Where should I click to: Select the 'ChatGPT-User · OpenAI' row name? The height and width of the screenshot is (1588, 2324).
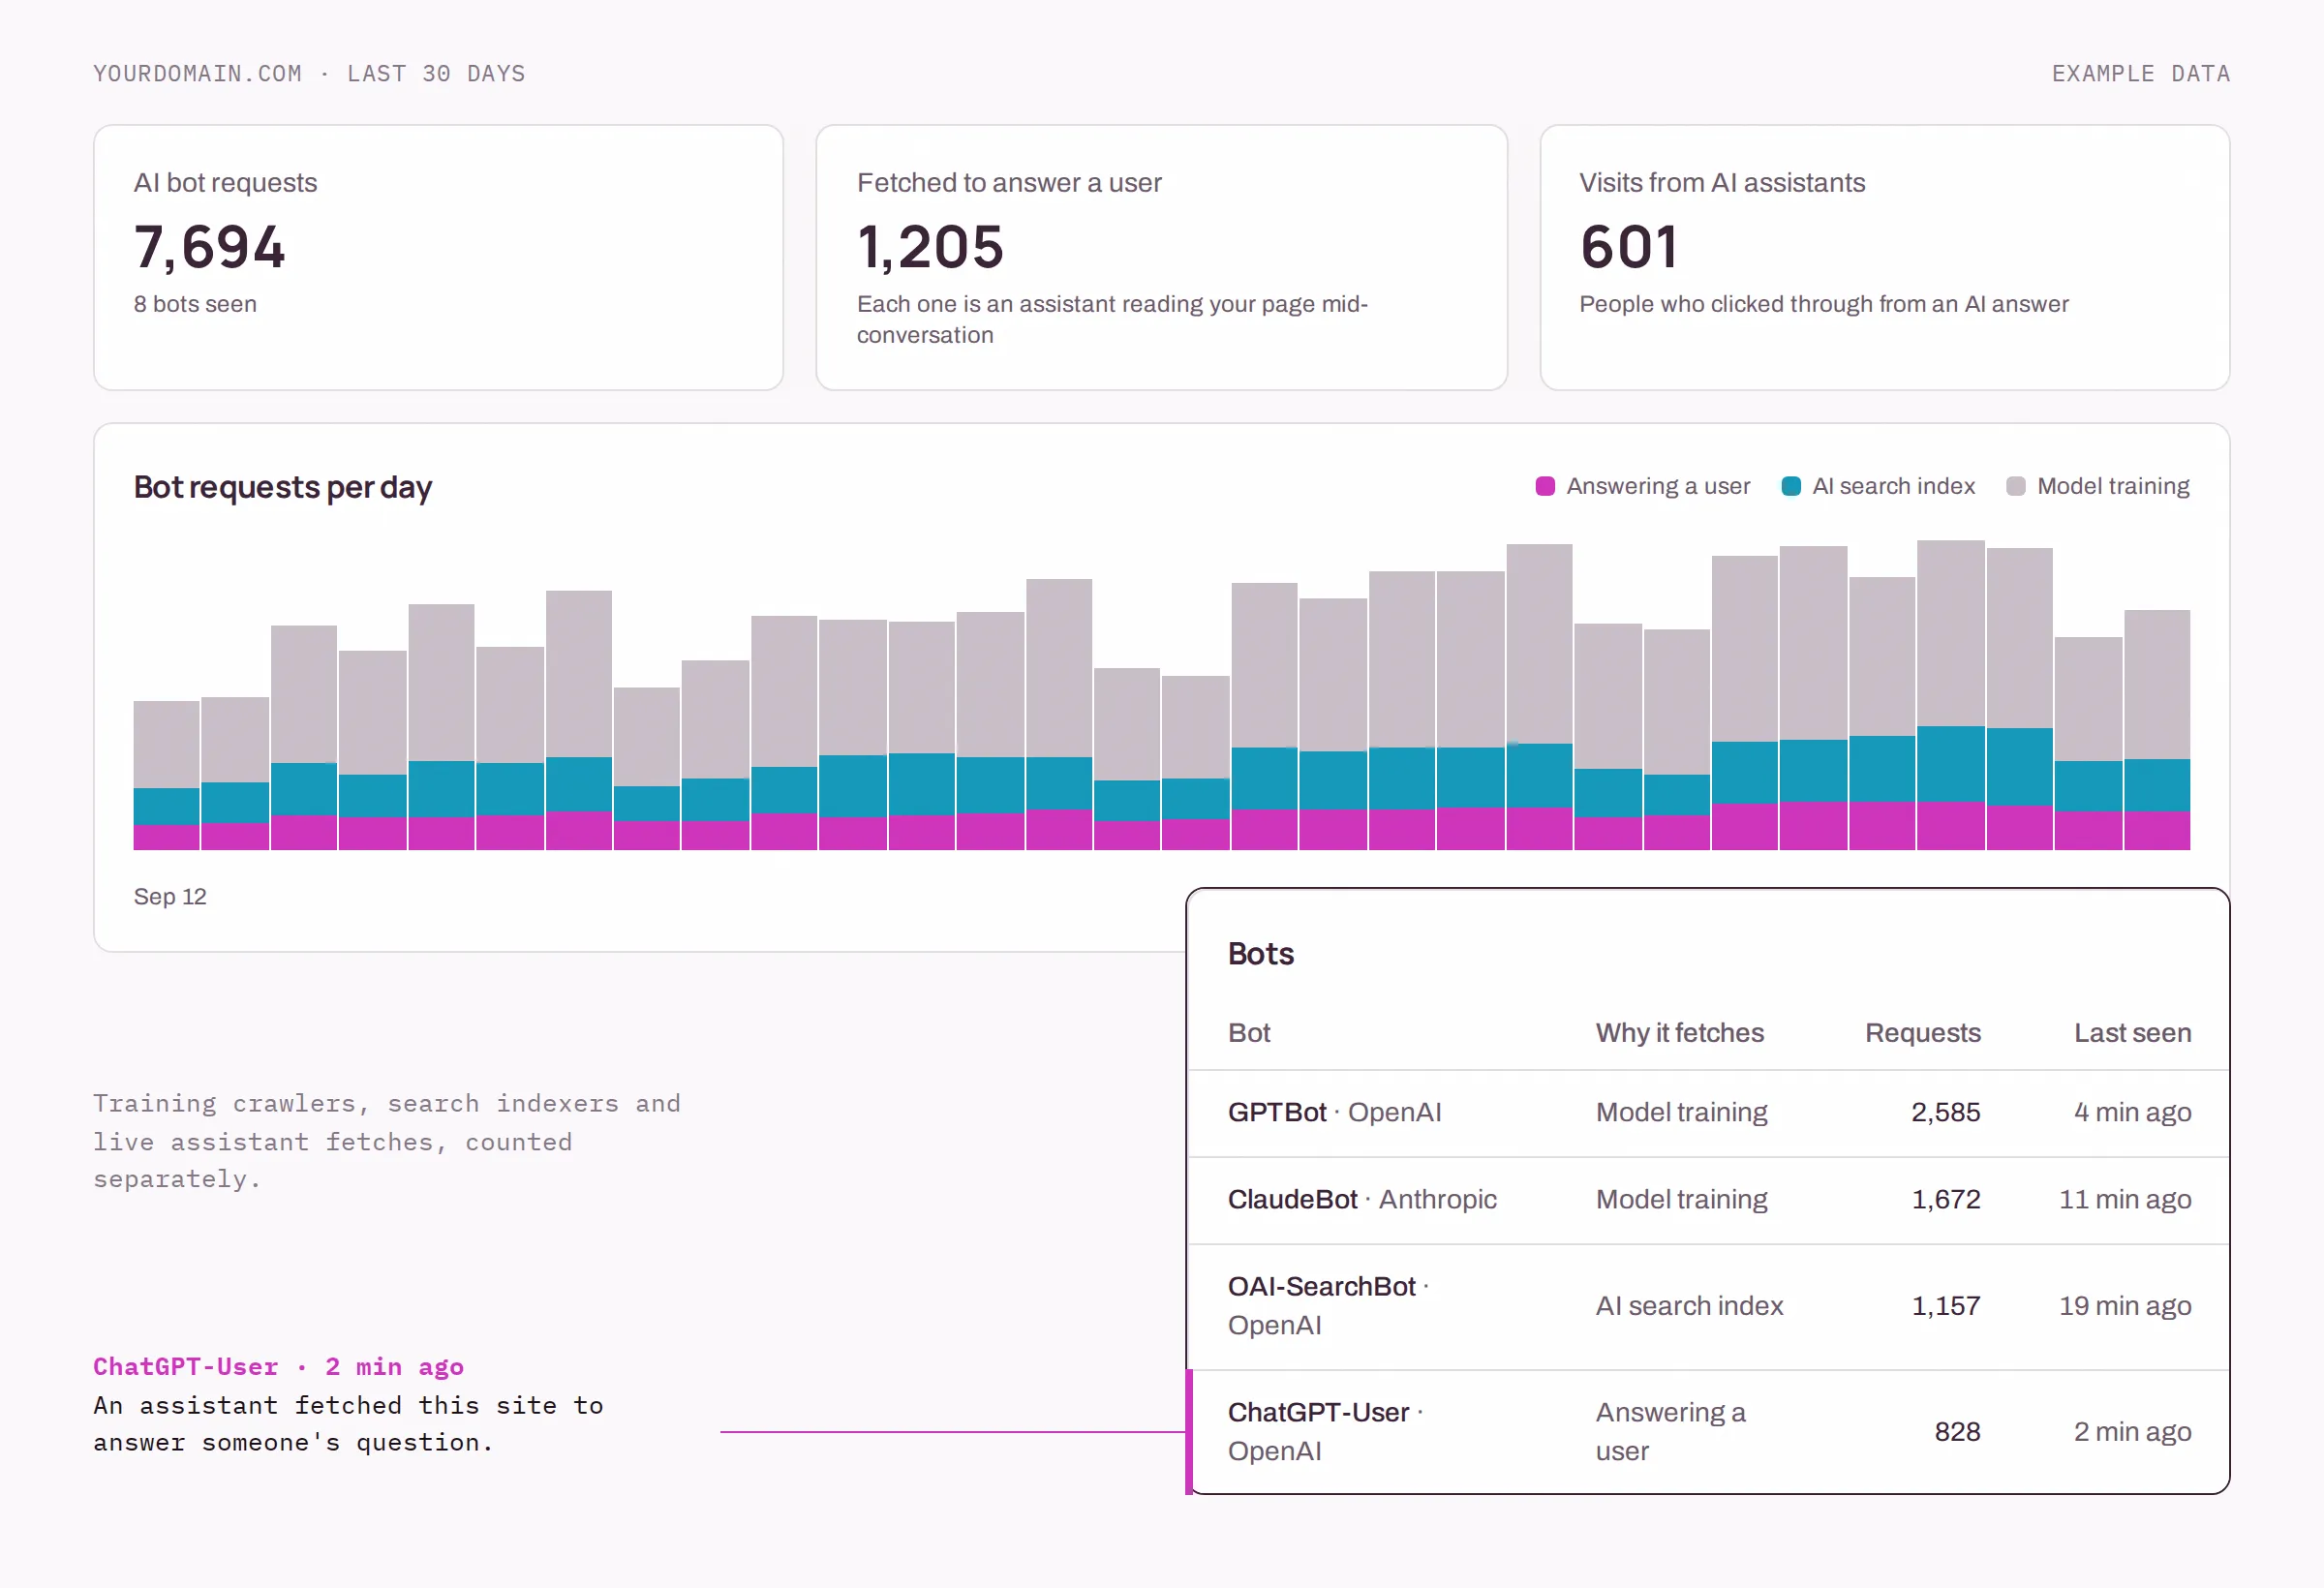[x=1325, y=1432]
